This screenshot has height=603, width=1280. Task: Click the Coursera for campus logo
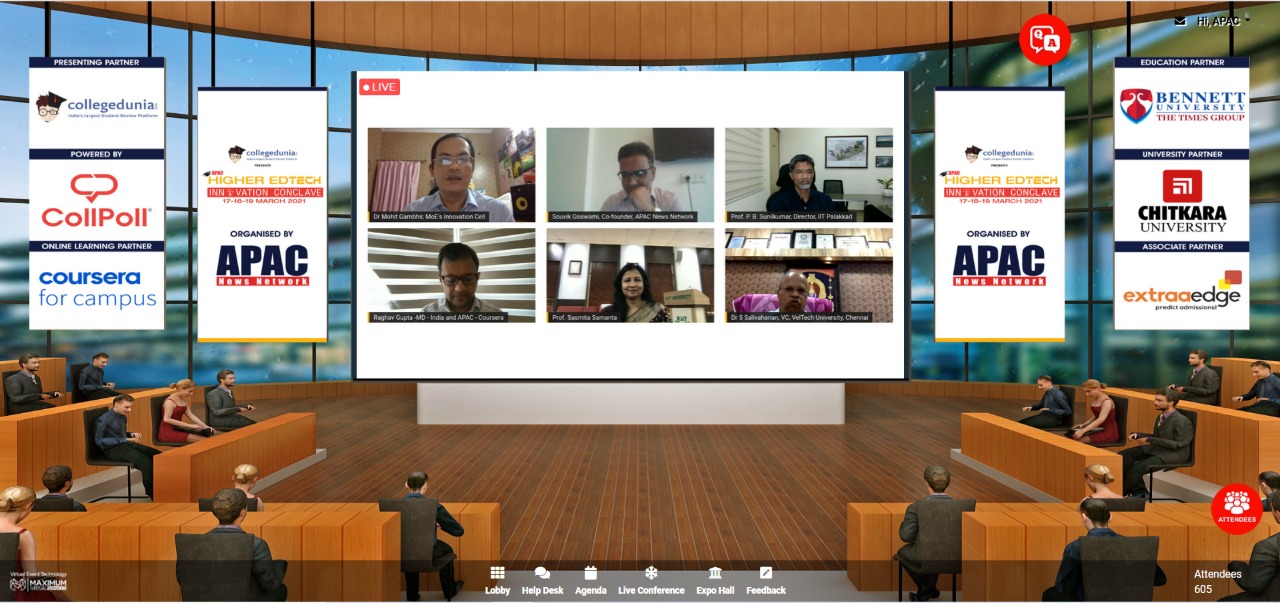97,288
